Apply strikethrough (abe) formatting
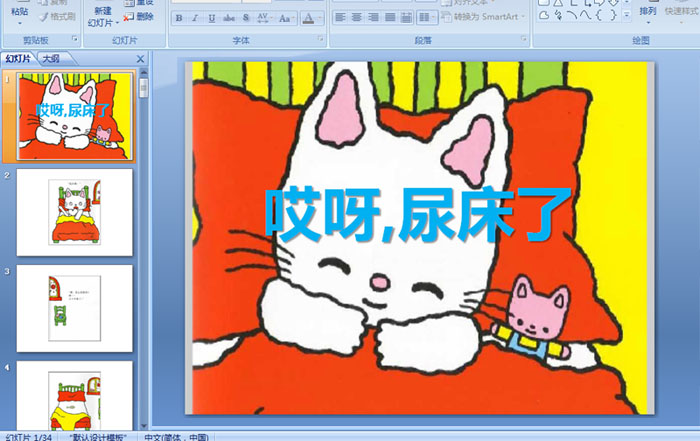Image resolution: width=700 pixels, height=441 pixels. [x=228, y=18]
